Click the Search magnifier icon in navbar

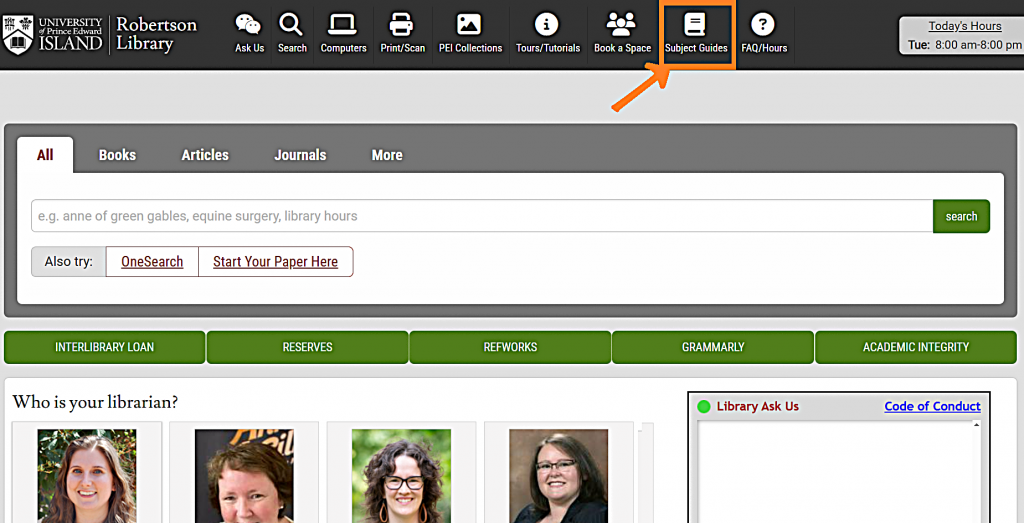click(x=292, y=25)
